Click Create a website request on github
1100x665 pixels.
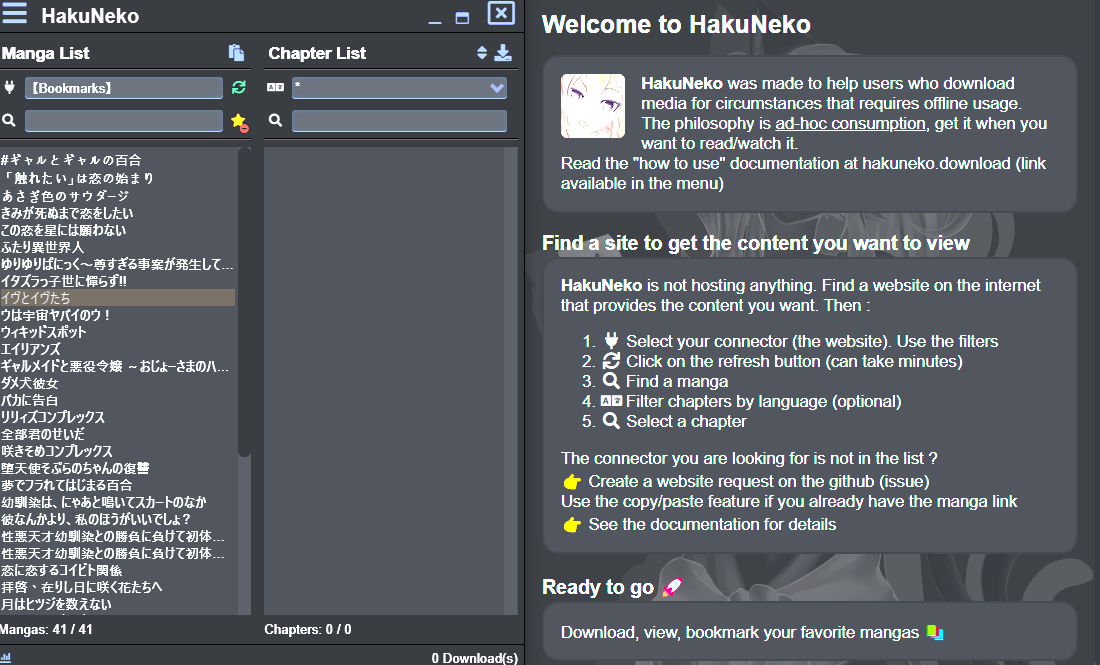758,481
